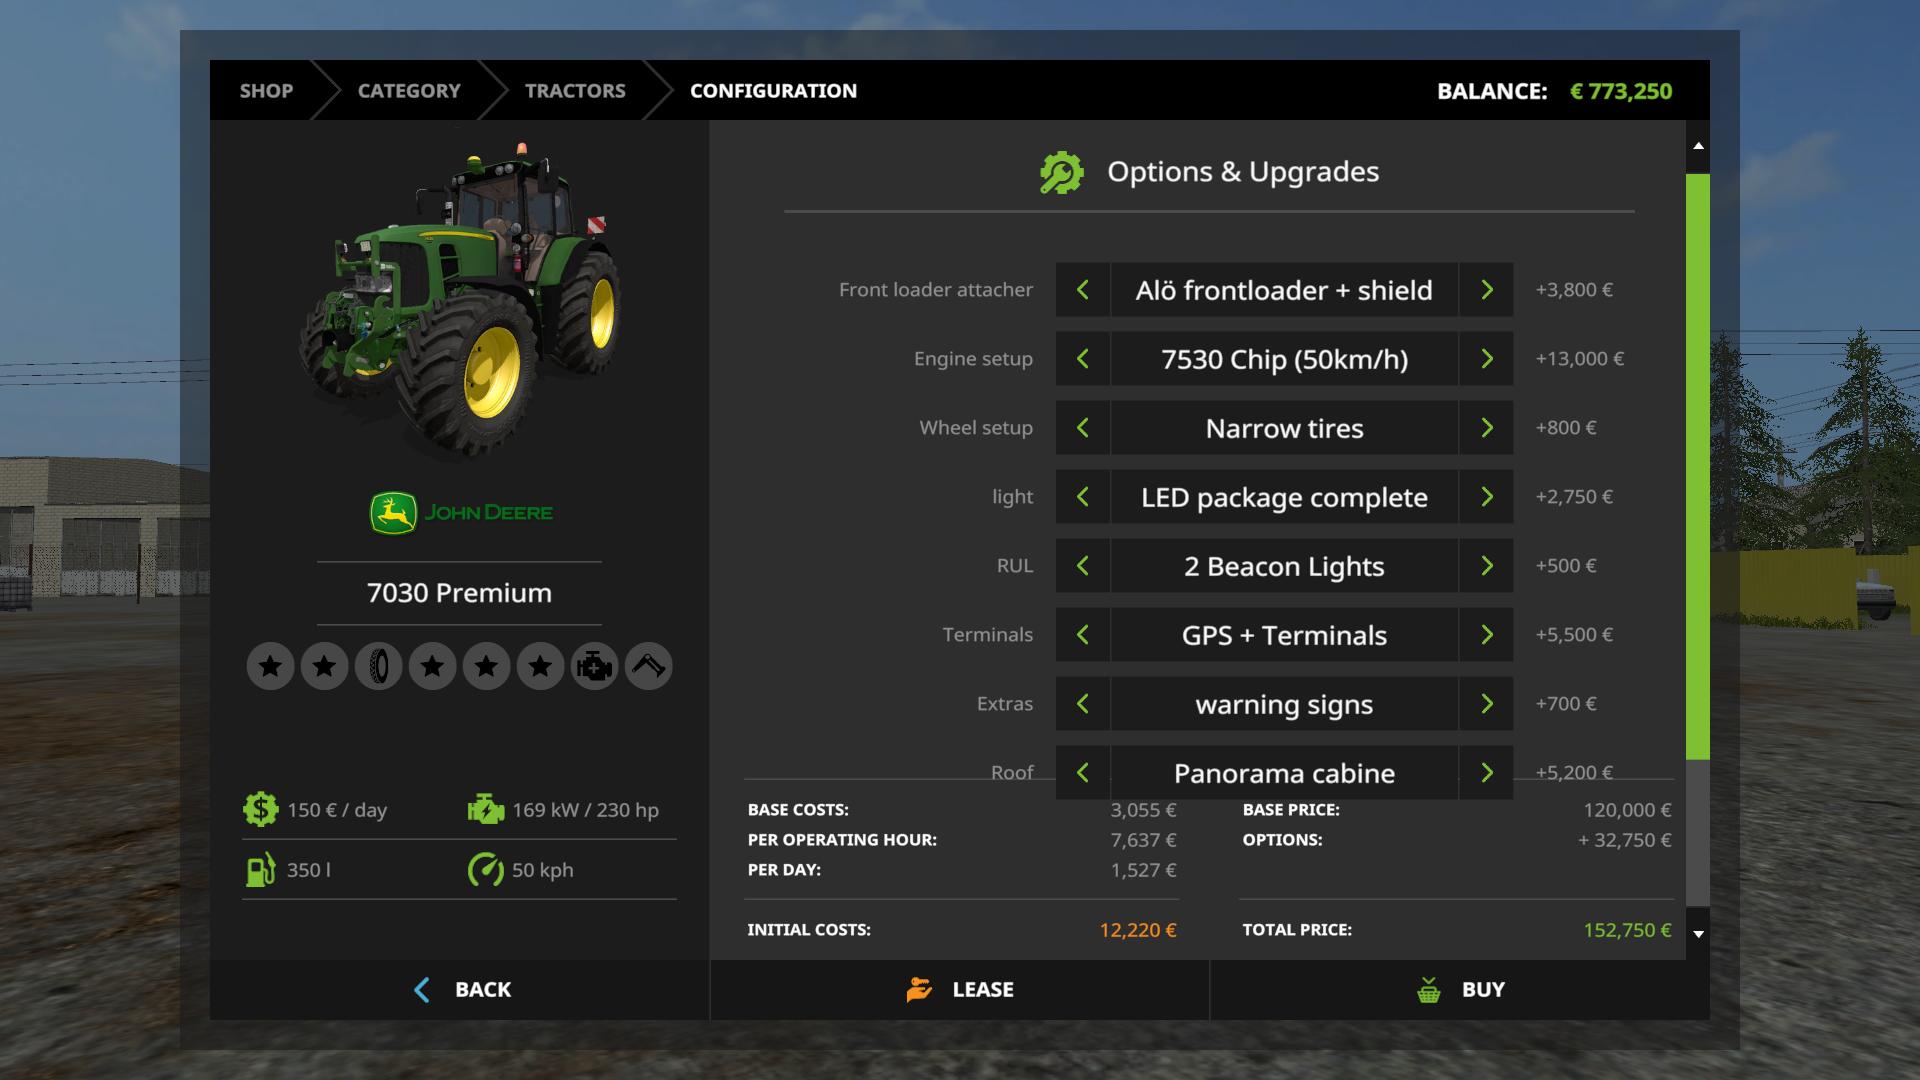1920x1080 pixels.
Task: Click the tire icon in rating row
Action: pyautogui.click(x=378, y=666)
